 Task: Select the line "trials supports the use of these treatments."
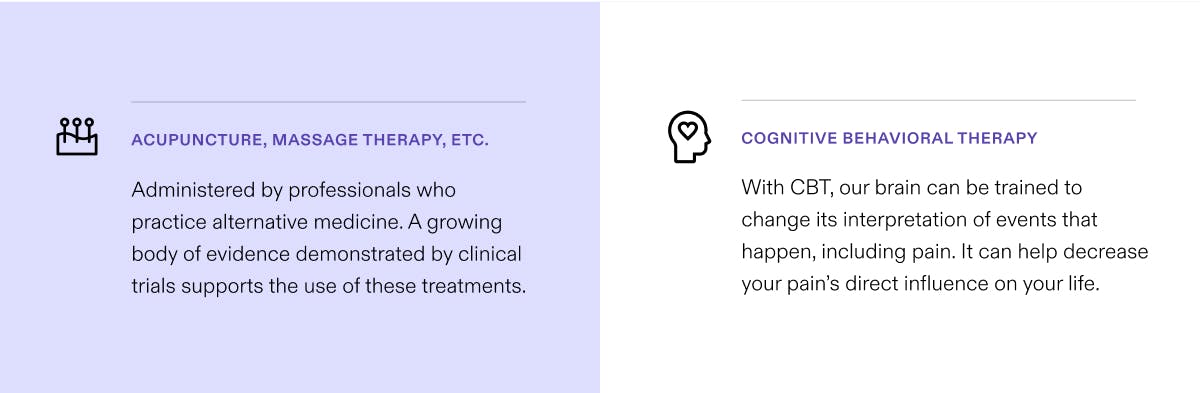click(x=329, y=286)
